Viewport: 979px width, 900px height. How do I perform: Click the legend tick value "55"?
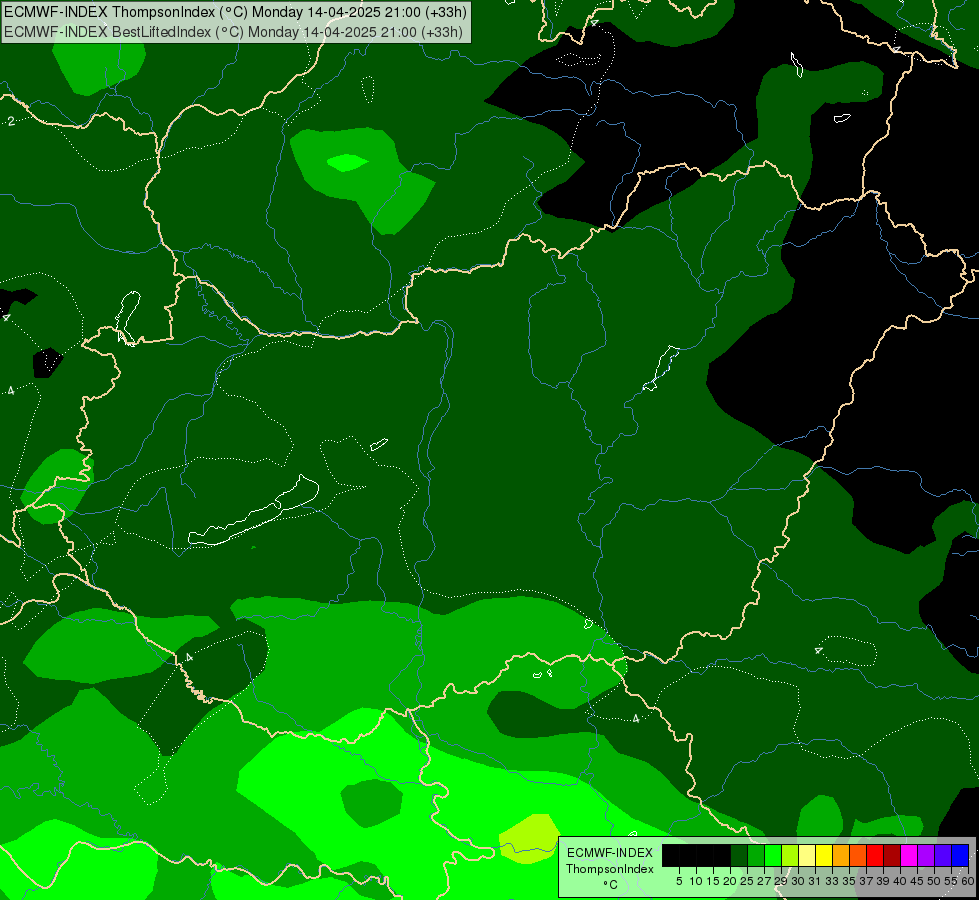click(951, 881)
